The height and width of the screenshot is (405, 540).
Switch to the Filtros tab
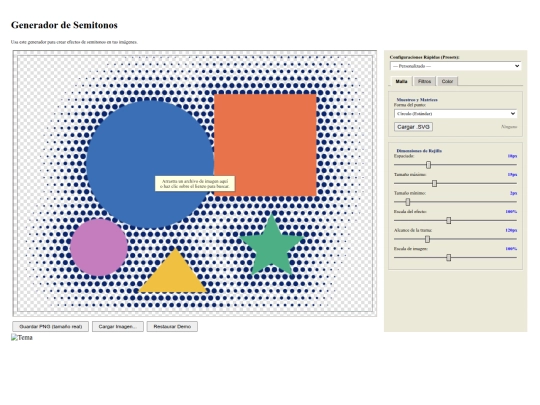pos(424,81)
